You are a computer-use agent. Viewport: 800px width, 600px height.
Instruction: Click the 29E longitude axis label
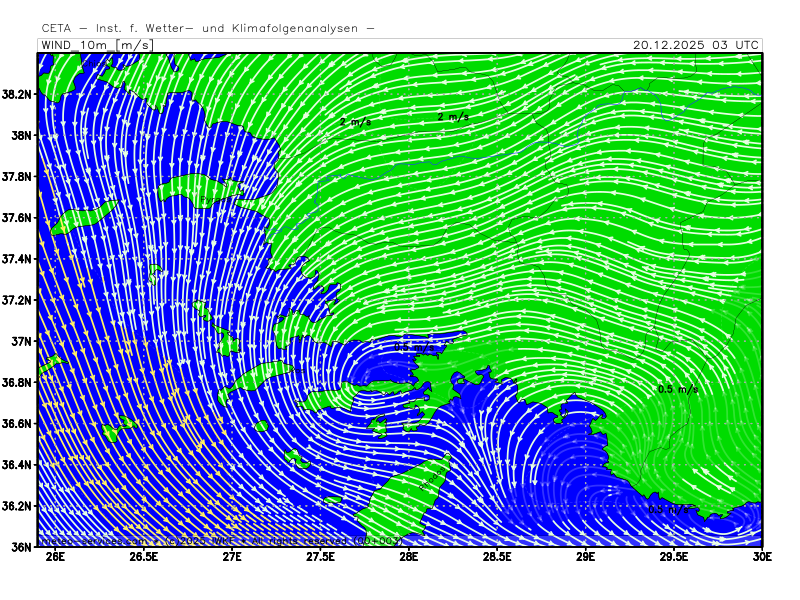585,558
